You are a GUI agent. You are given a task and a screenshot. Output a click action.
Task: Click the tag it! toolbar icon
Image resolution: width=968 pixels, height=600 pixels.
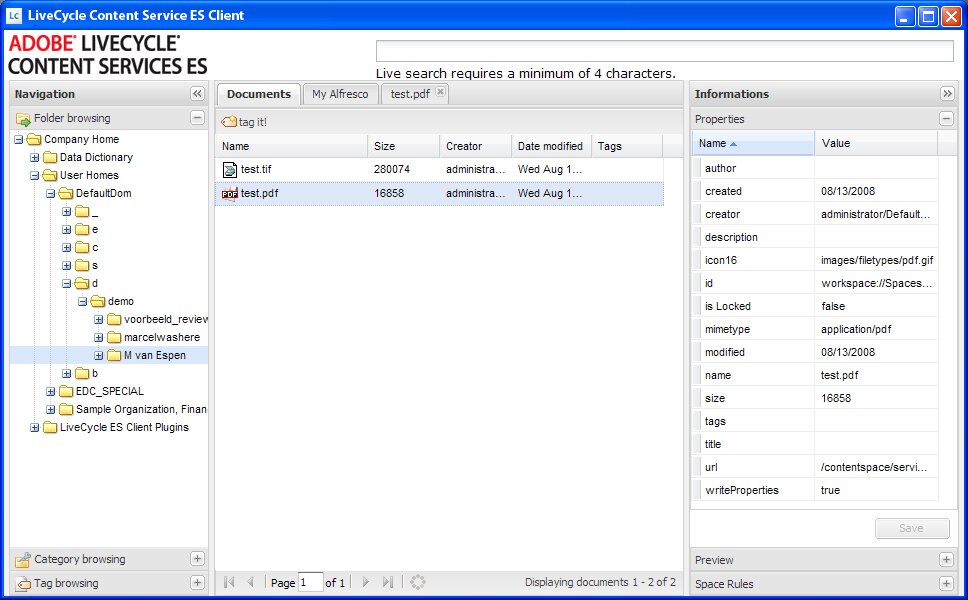point(229,122)
